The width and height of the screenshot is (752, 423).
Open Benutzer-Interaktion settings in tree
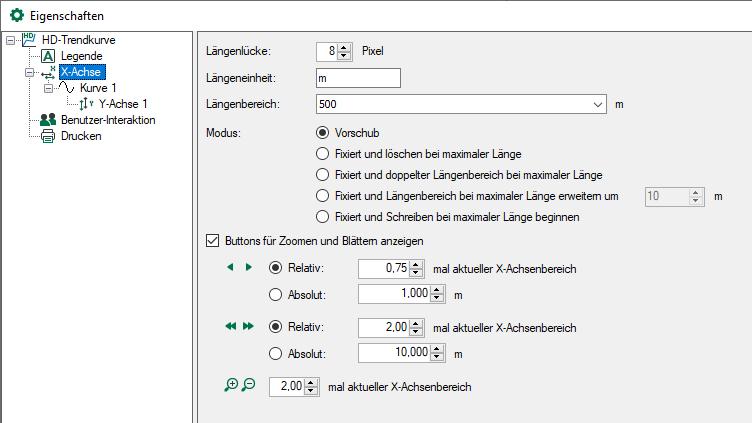(x=107, y=120)
